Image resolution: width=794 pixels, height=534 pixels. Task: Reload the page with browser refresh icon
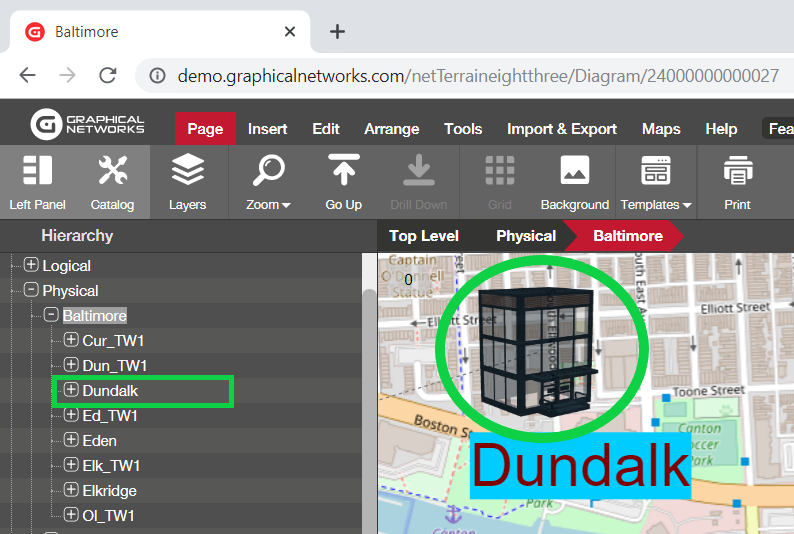click(x=108, y=75)
